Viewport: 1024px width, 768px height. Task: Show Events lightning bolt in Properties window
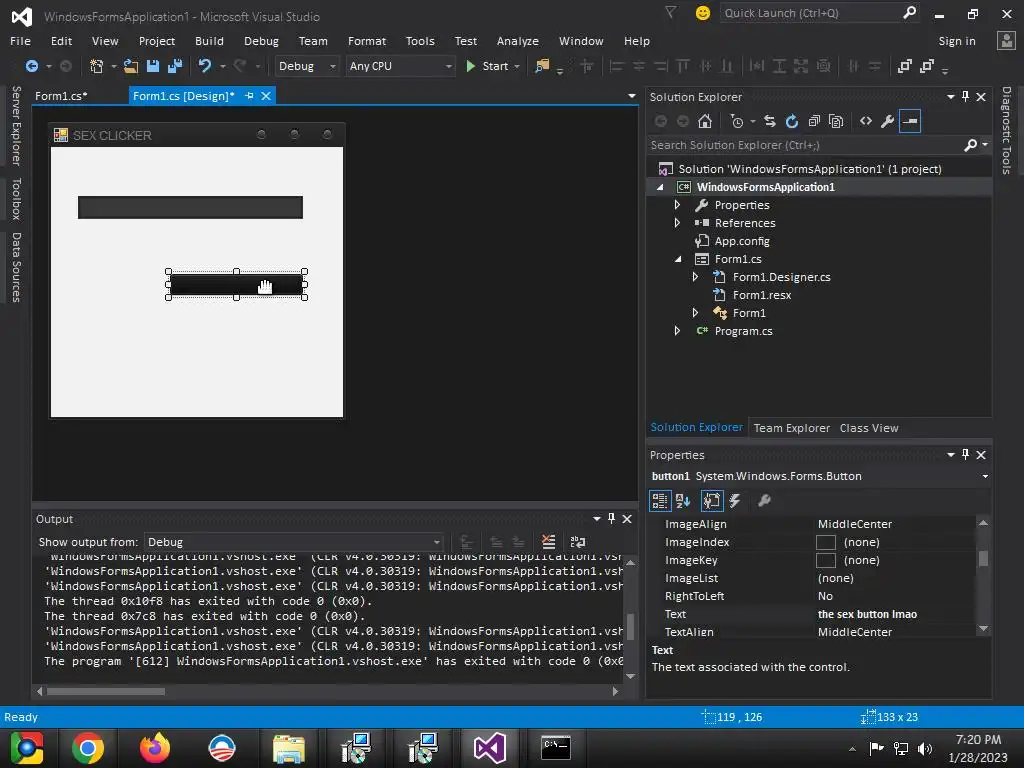[x=735, y=501]
